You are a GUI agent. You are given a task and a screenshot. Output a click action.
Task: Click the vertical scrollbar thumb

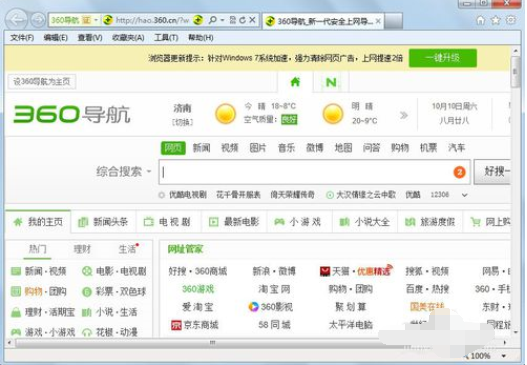tap(515, 72)
